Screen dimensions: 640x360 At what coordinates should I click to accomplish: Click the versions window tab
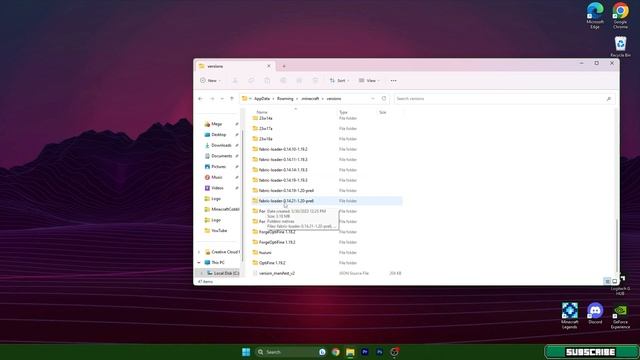coord(235,66)
